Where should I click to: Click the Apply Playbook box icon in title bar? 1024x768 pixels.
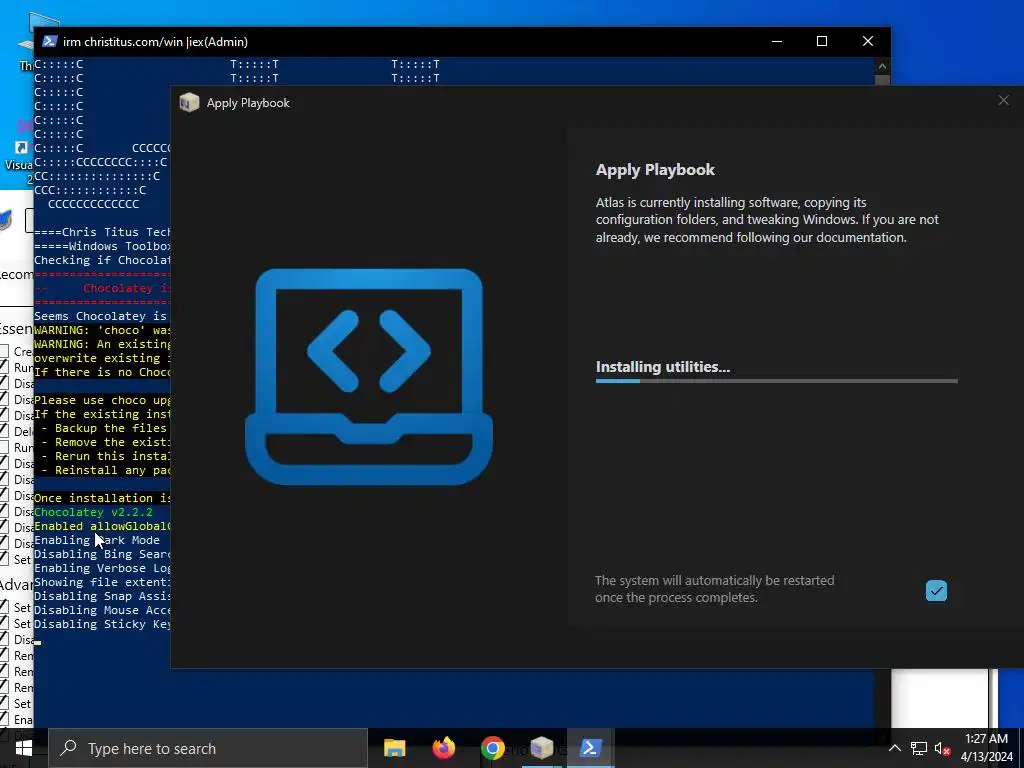189,103
